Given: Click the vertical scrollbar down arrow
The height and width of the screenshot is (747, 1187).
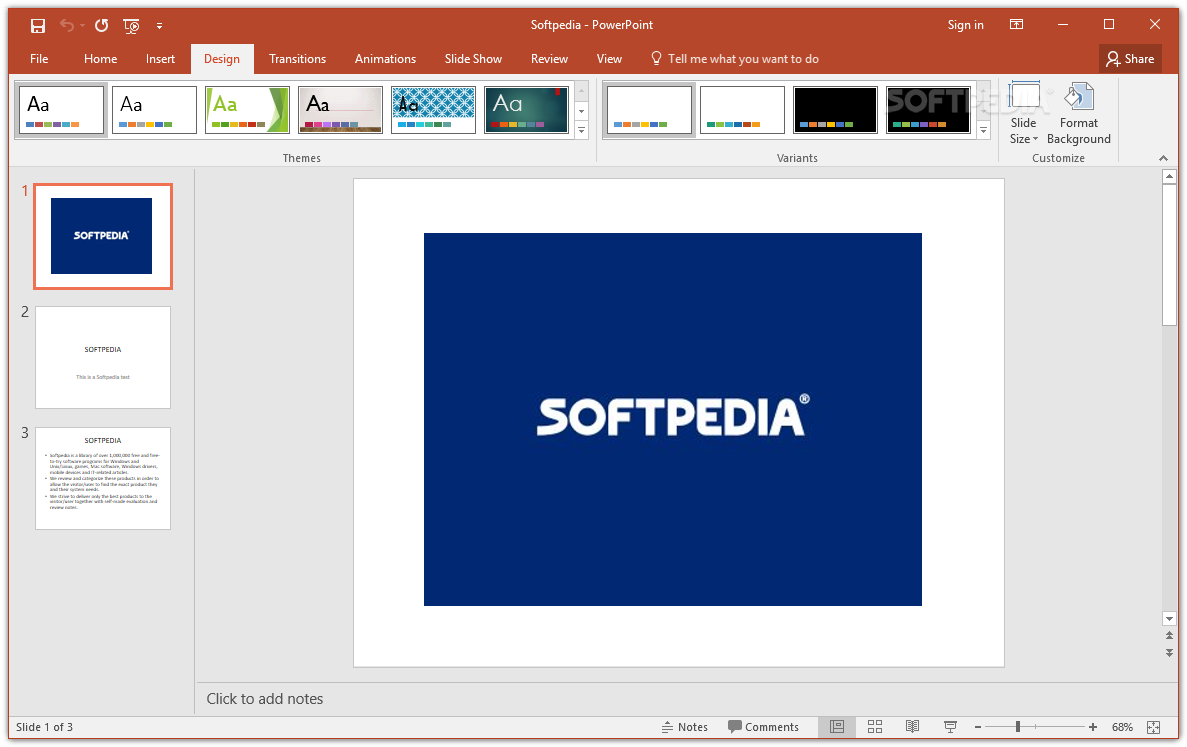Looking at the screenshot, I should click(x=1169, y=618).
